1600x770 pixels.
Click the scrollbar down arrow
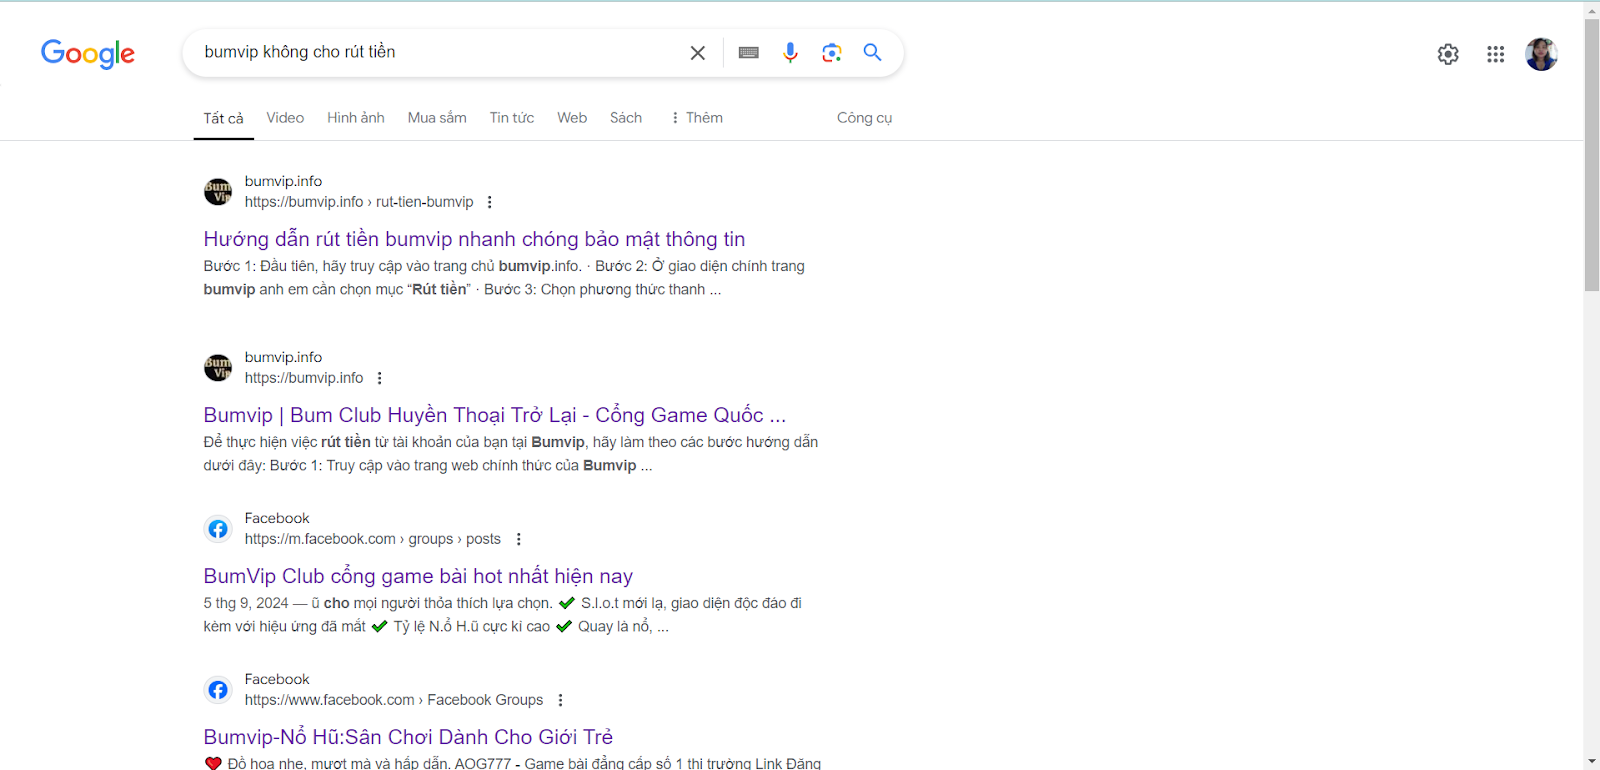1592,762
